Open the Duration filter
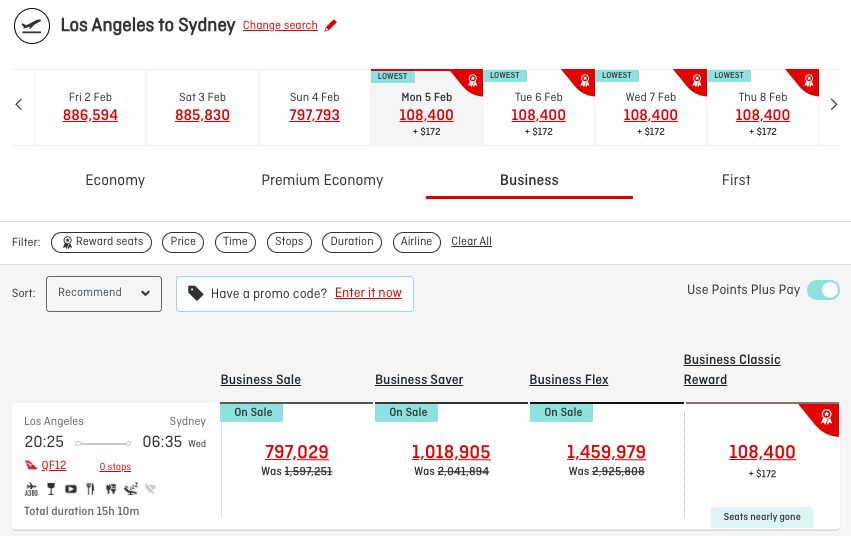Image resolution: width=851 pixels, height=536 pixels. point(352,242)
